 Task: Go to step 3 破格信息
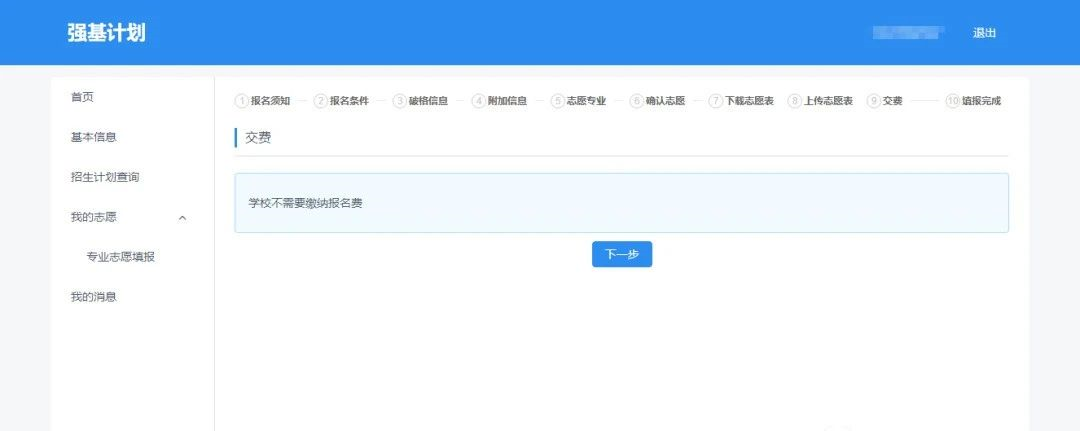(x=421, y=101)
